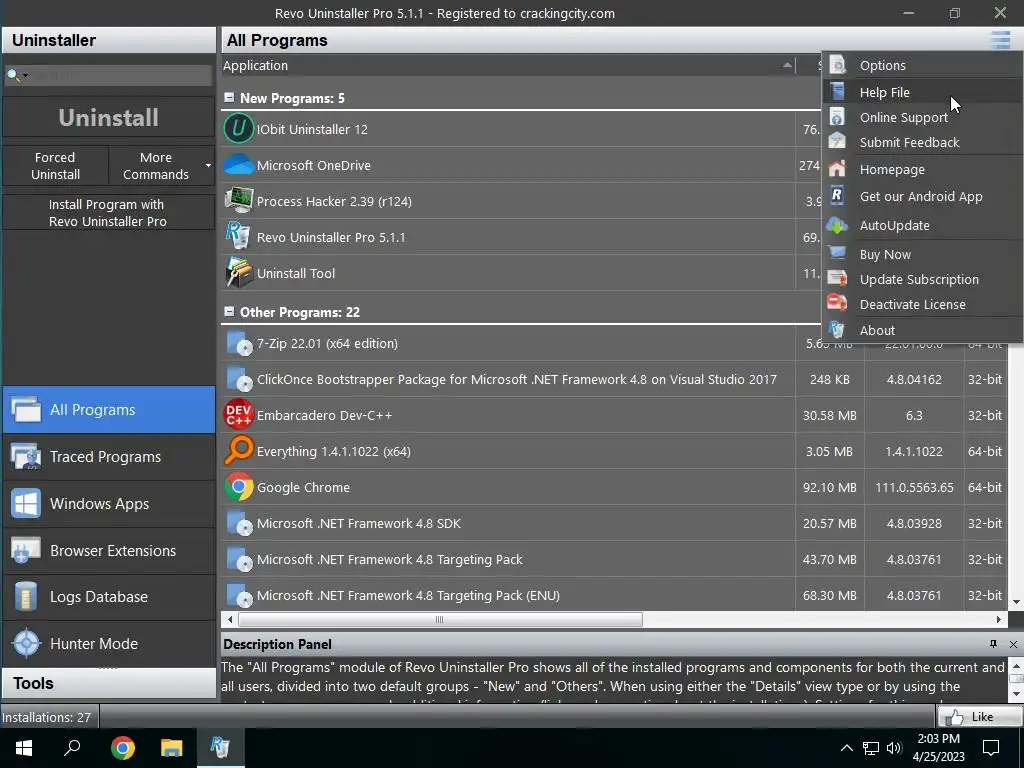
Task: Click the Installations: 27 status text
Action: pos(46,717)
